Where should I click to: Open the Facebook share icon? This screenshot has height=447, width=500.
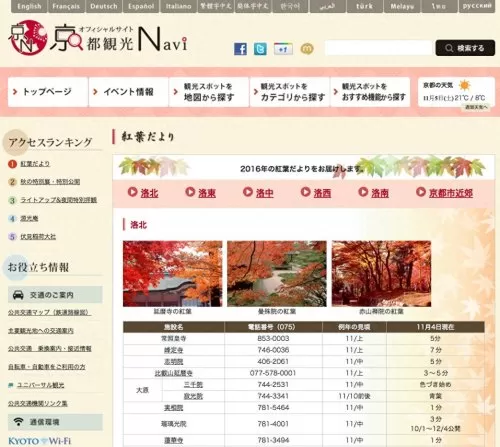point(240,49)
